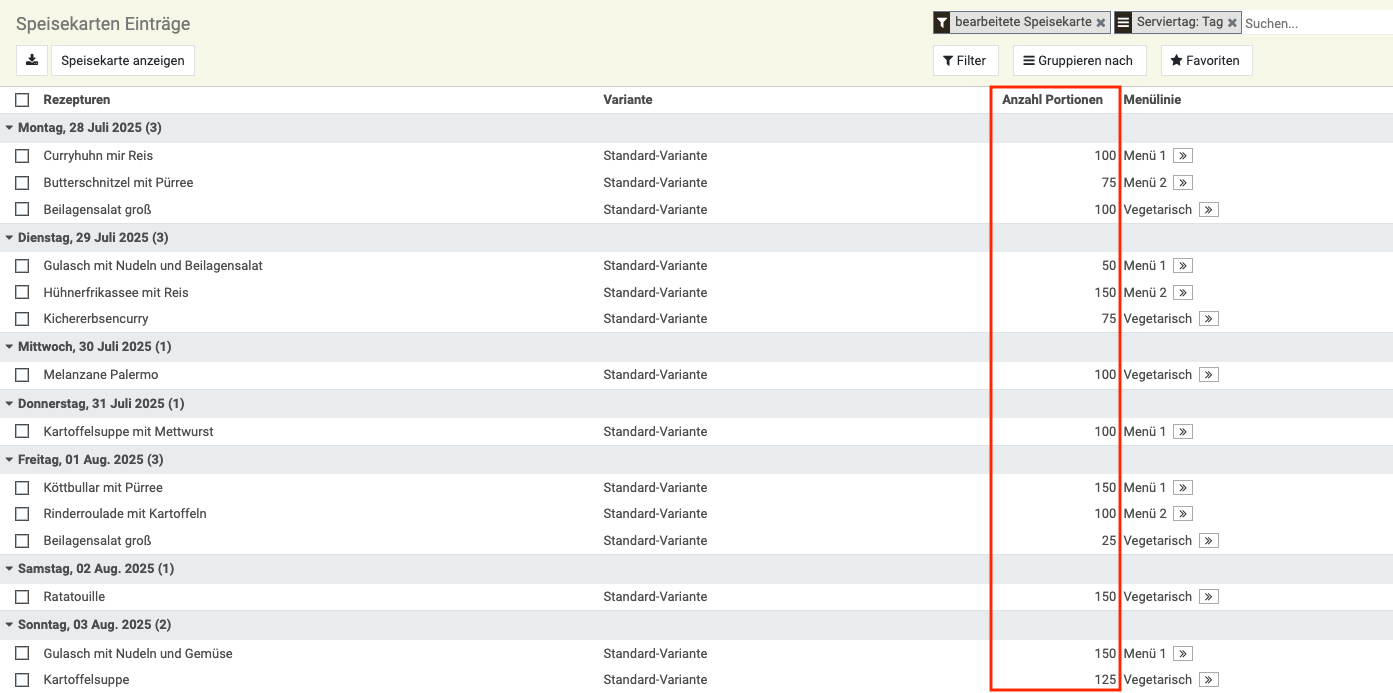Select all rows with header checkbox
The height and width of the screenshot is (693, 1393).
pos(22,100)
